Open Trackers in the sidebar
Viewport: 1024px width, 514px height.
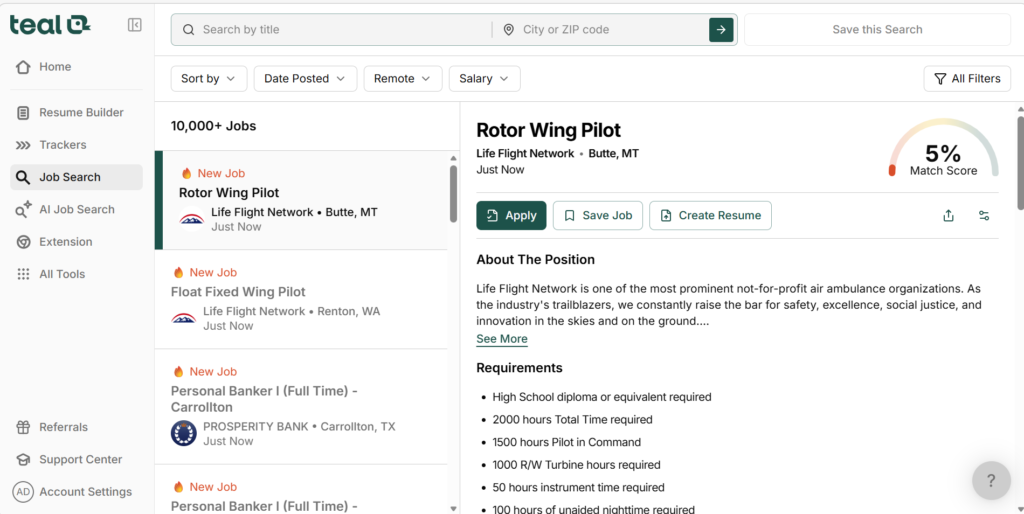click(62, 145)
